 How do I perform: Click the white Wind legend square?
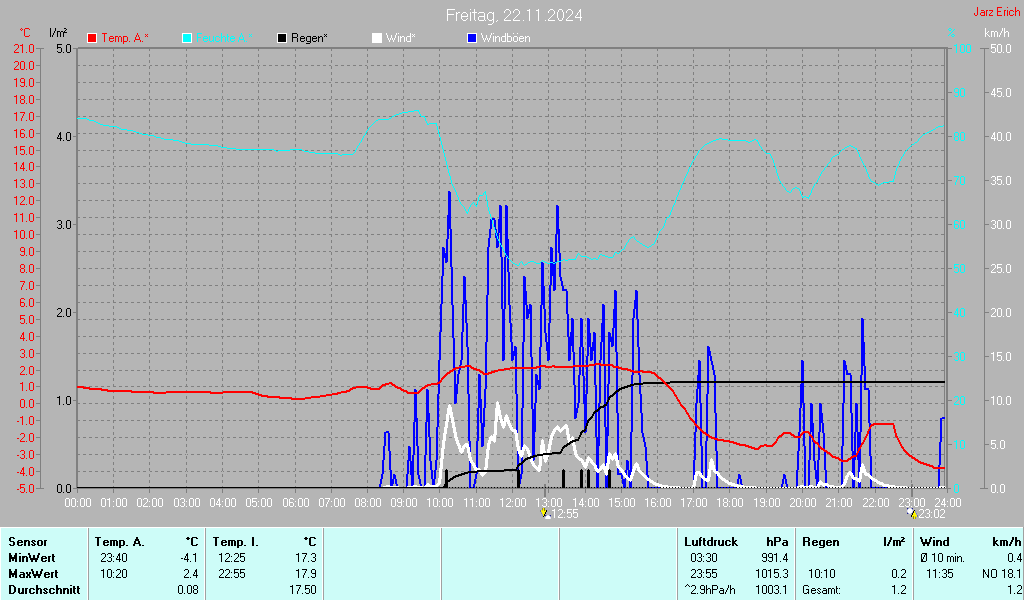click(377, 38)
